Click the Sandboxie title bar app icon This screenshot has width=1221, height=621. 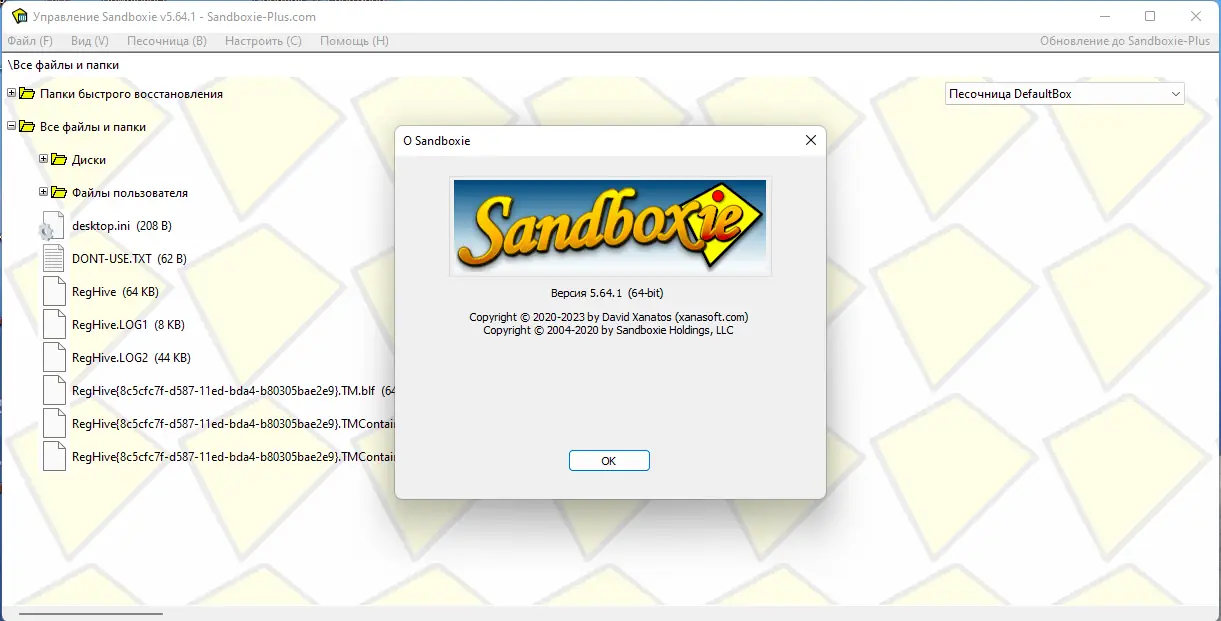click(19, 16)
